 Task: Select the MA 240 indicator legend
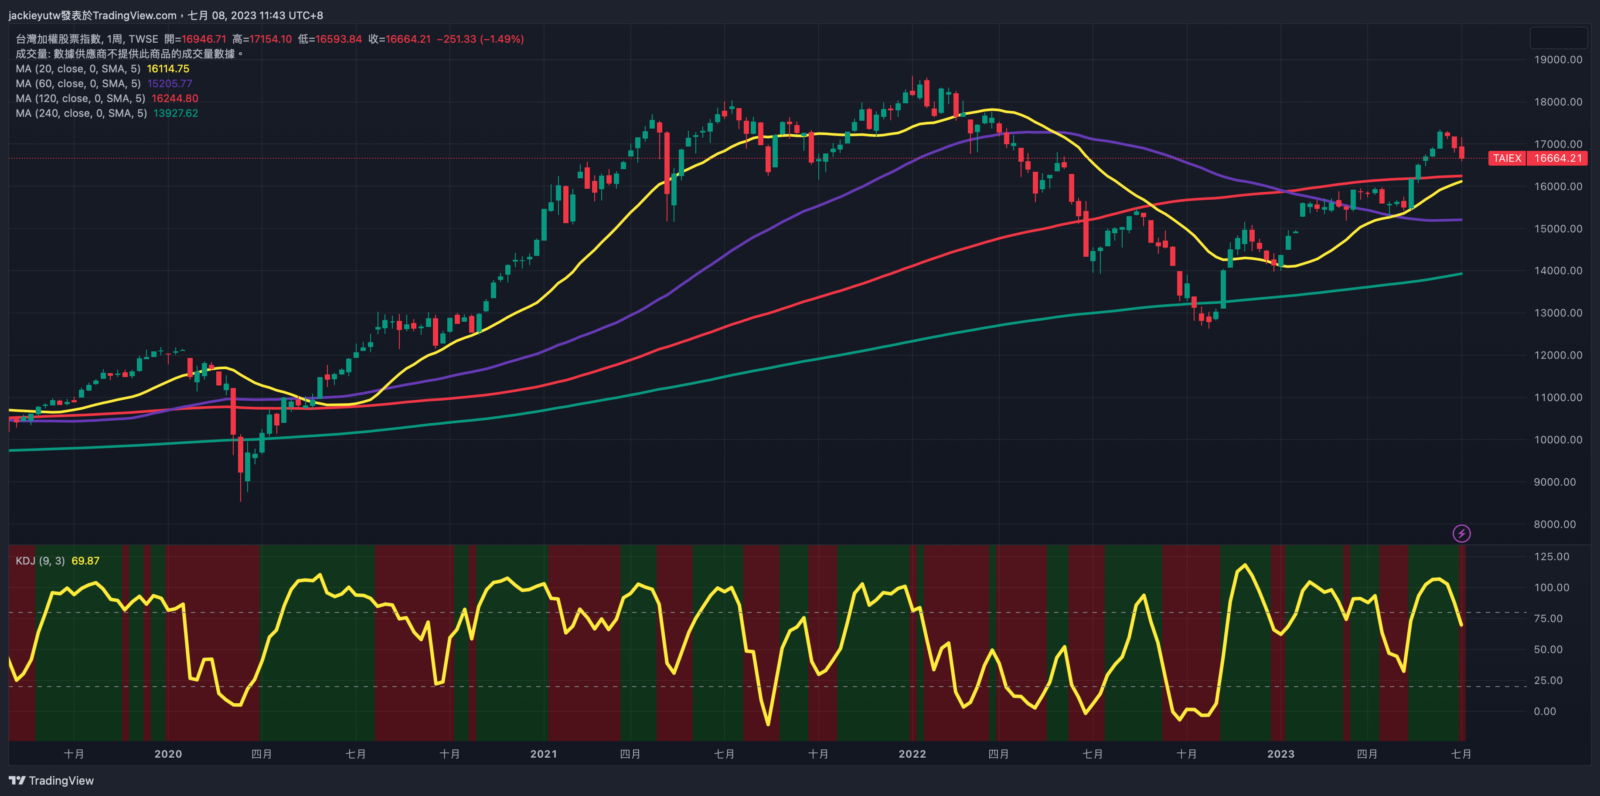coord(80,114)
